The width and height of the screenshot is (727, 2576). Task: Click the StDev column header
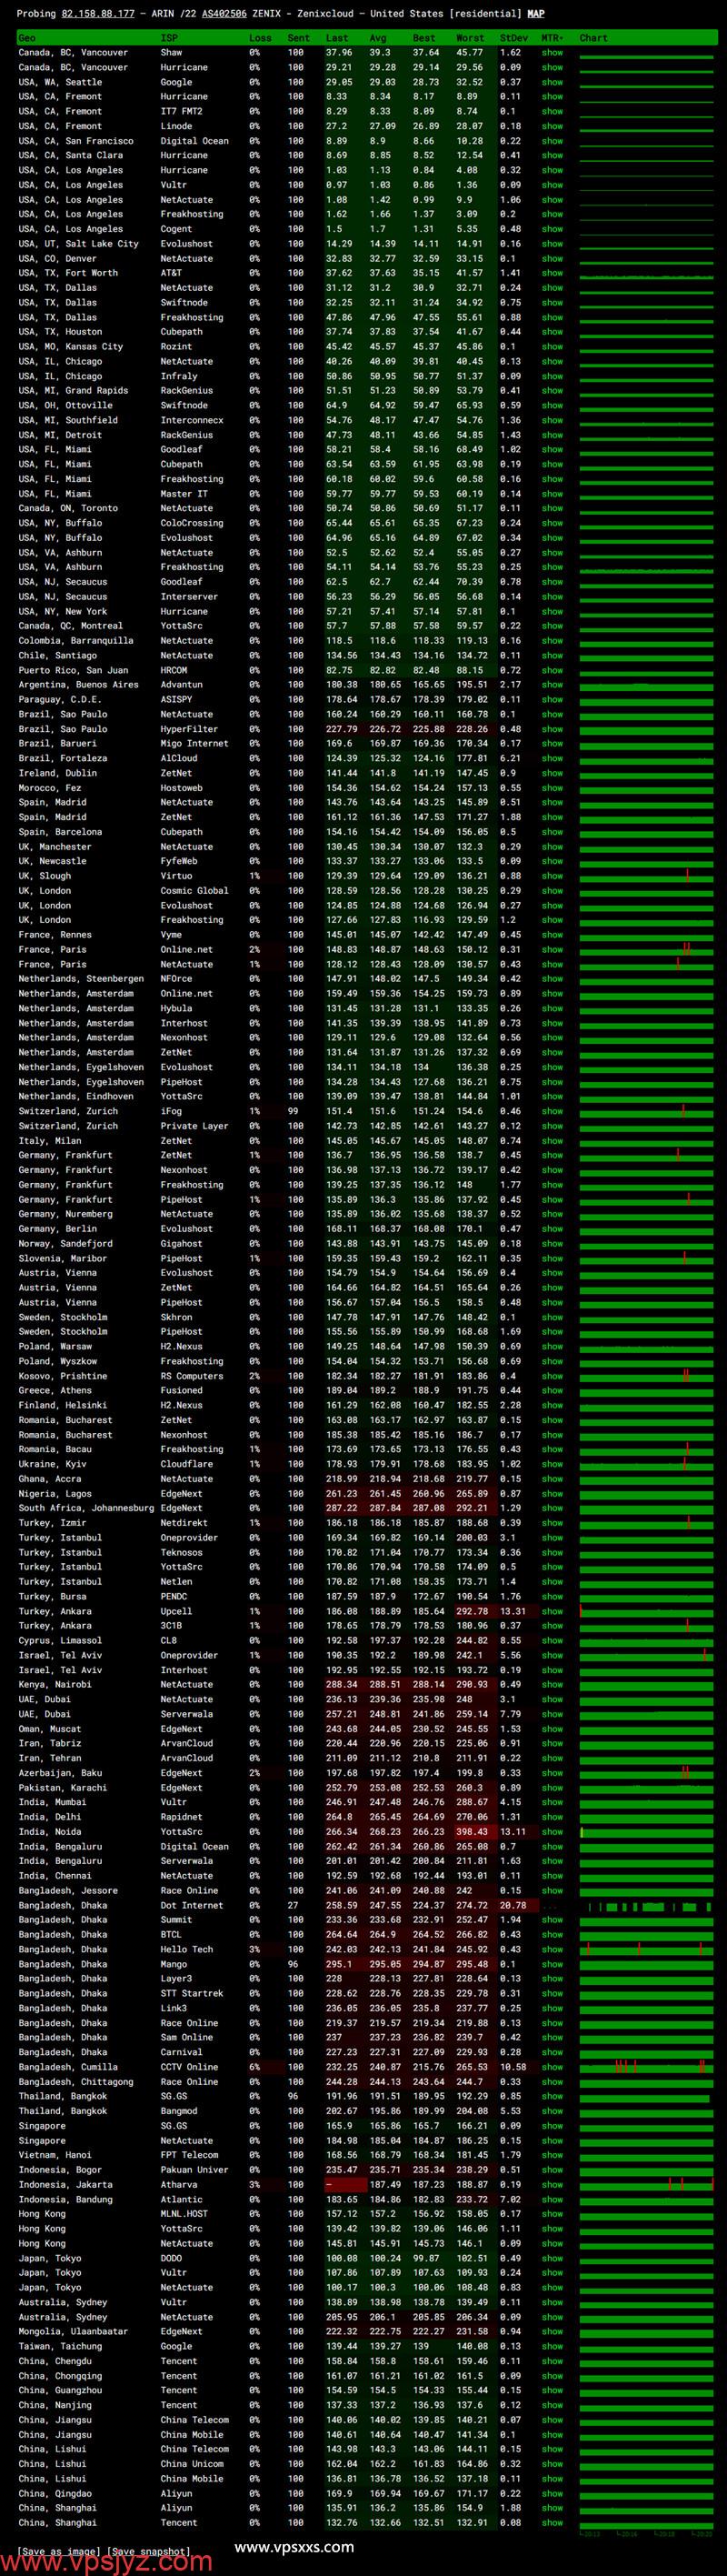pos(513,38)
